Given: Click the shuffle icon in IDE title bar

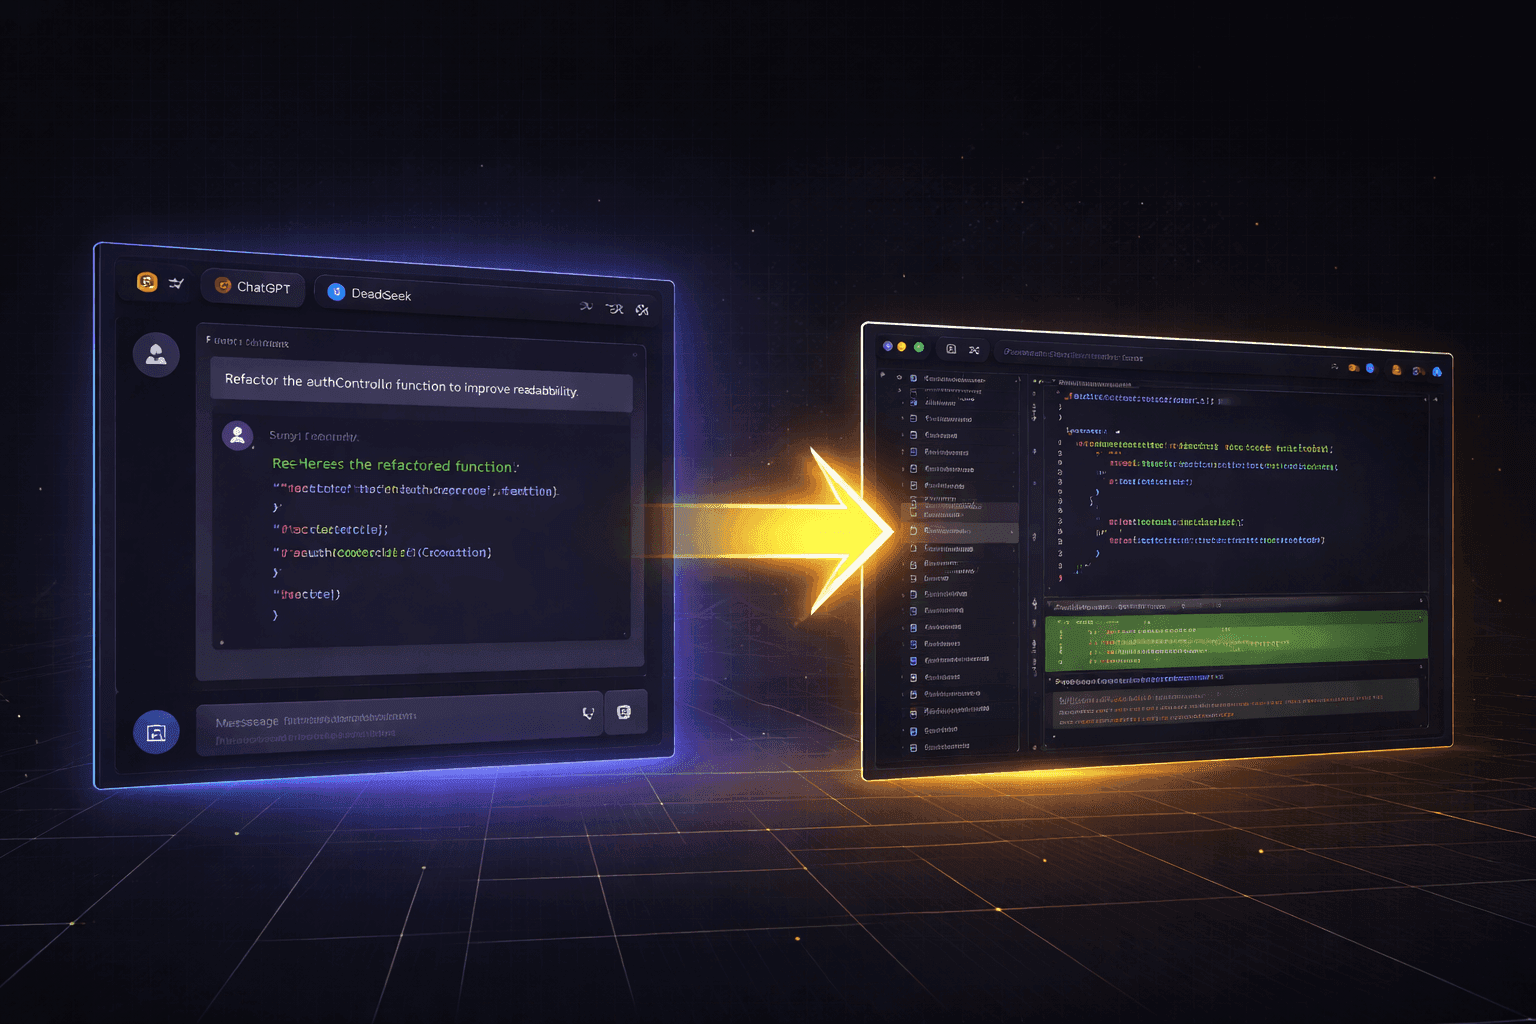Looking at the screenshot, I should [974, 350].
